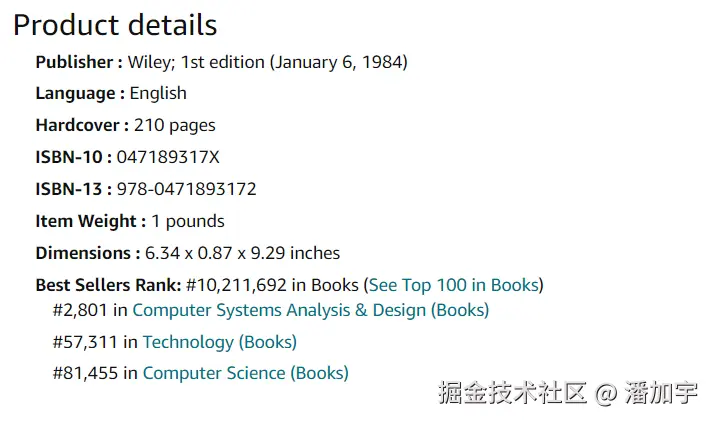Click the #57,311 rank number
Image resolution: width=713 pixels, height=421 pixels.
pyautogui.click(x=85, y=342)
